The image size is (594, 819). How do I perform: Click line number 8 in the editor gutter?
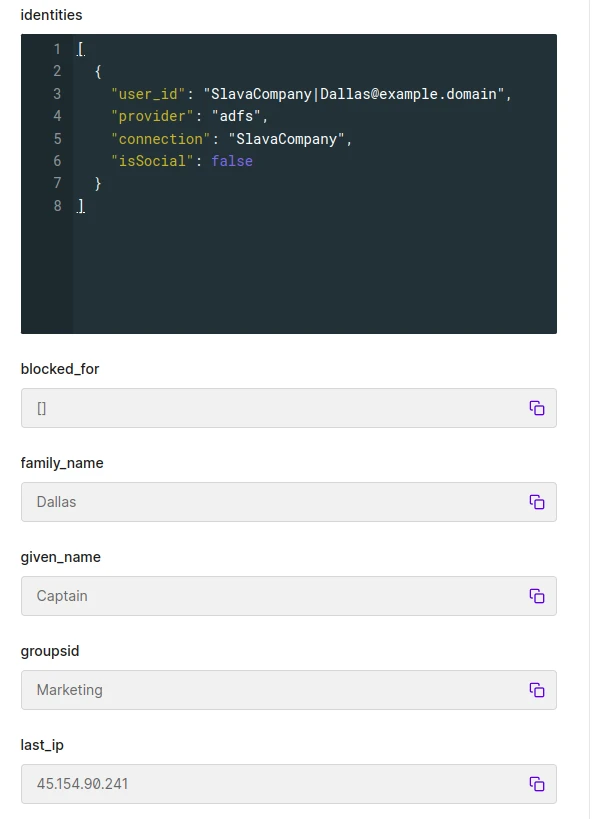[x=57, y=206]
